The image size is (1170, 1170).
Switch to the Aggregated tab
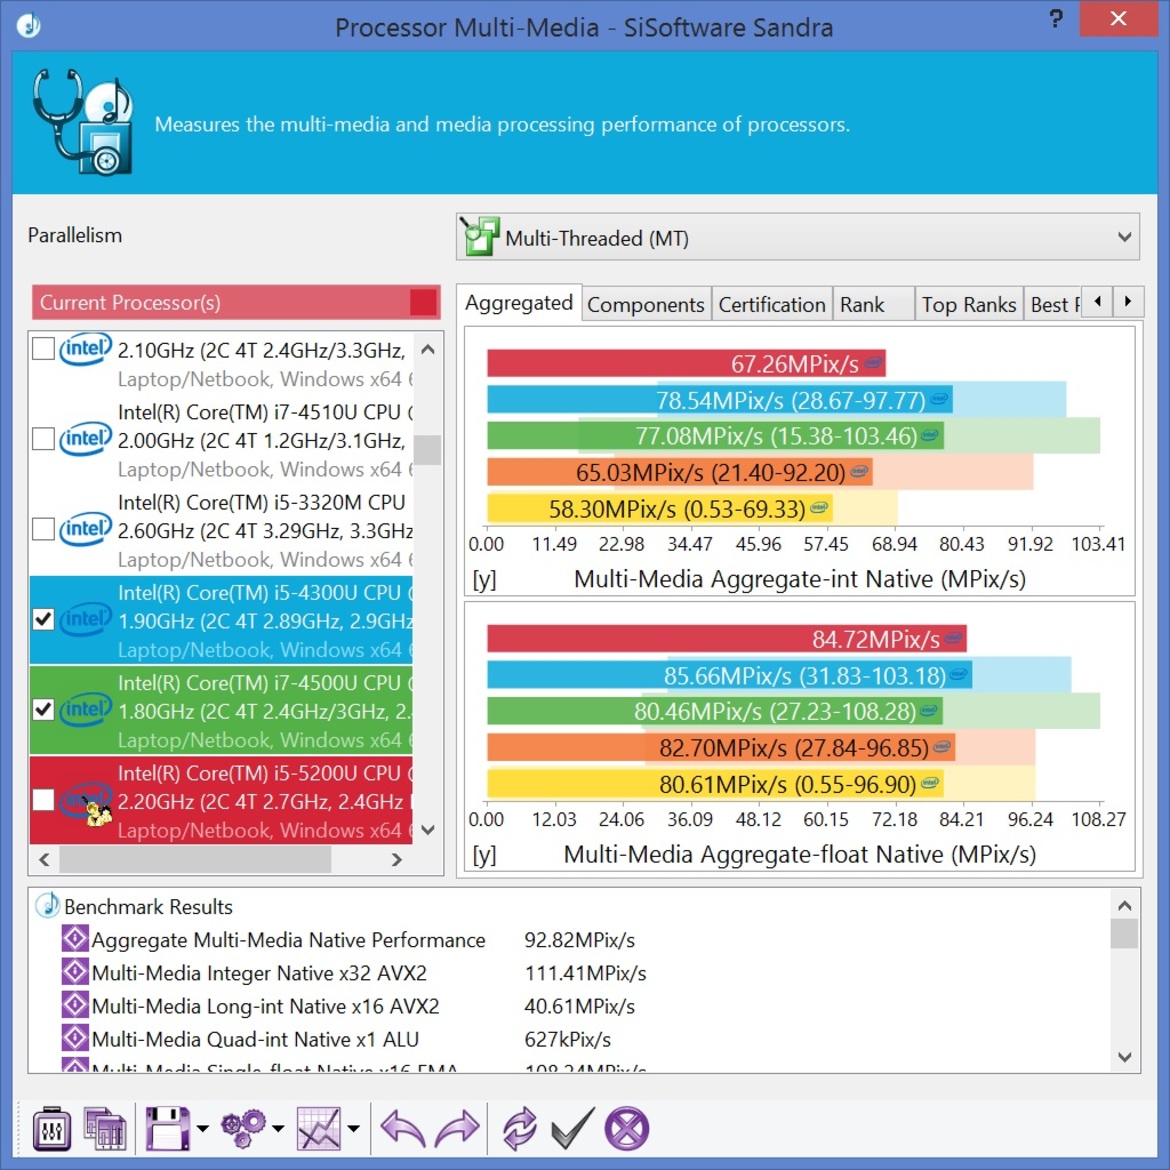coord(519,303)
